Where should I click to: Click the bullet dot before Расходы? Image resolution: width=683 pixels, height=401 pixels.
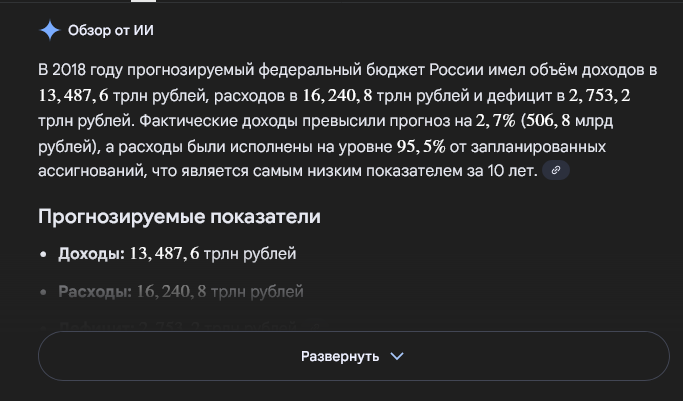(x=44, y=293)
